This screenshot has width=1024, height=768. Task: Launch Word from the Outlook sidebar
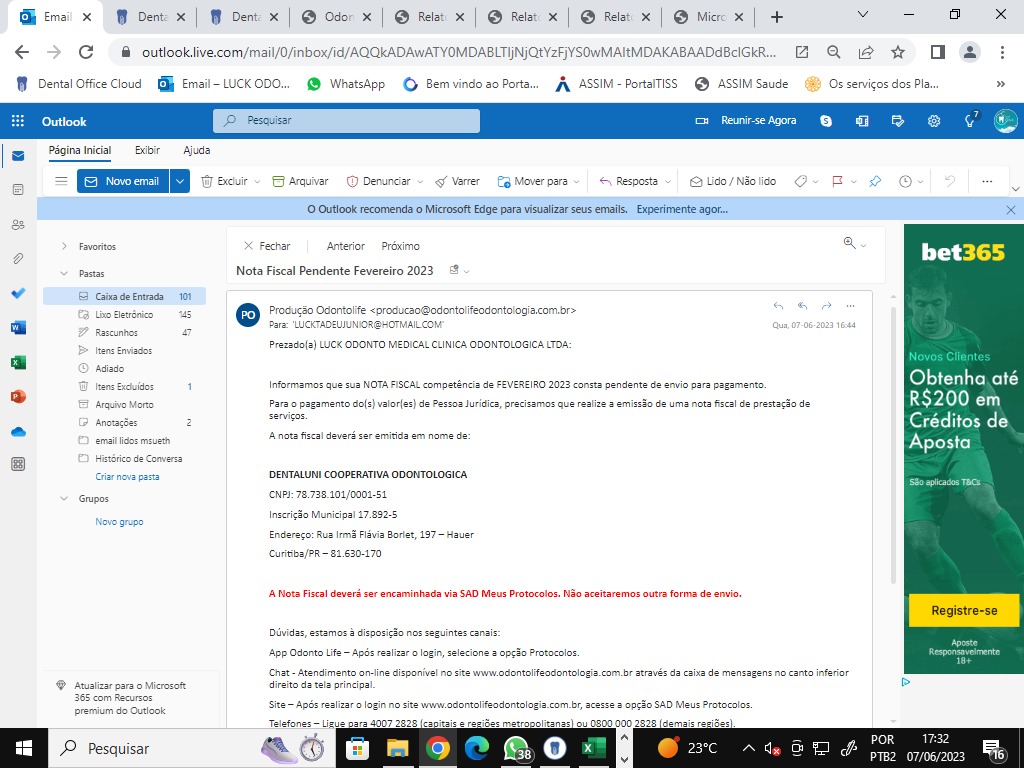click(x=18, y=328)
